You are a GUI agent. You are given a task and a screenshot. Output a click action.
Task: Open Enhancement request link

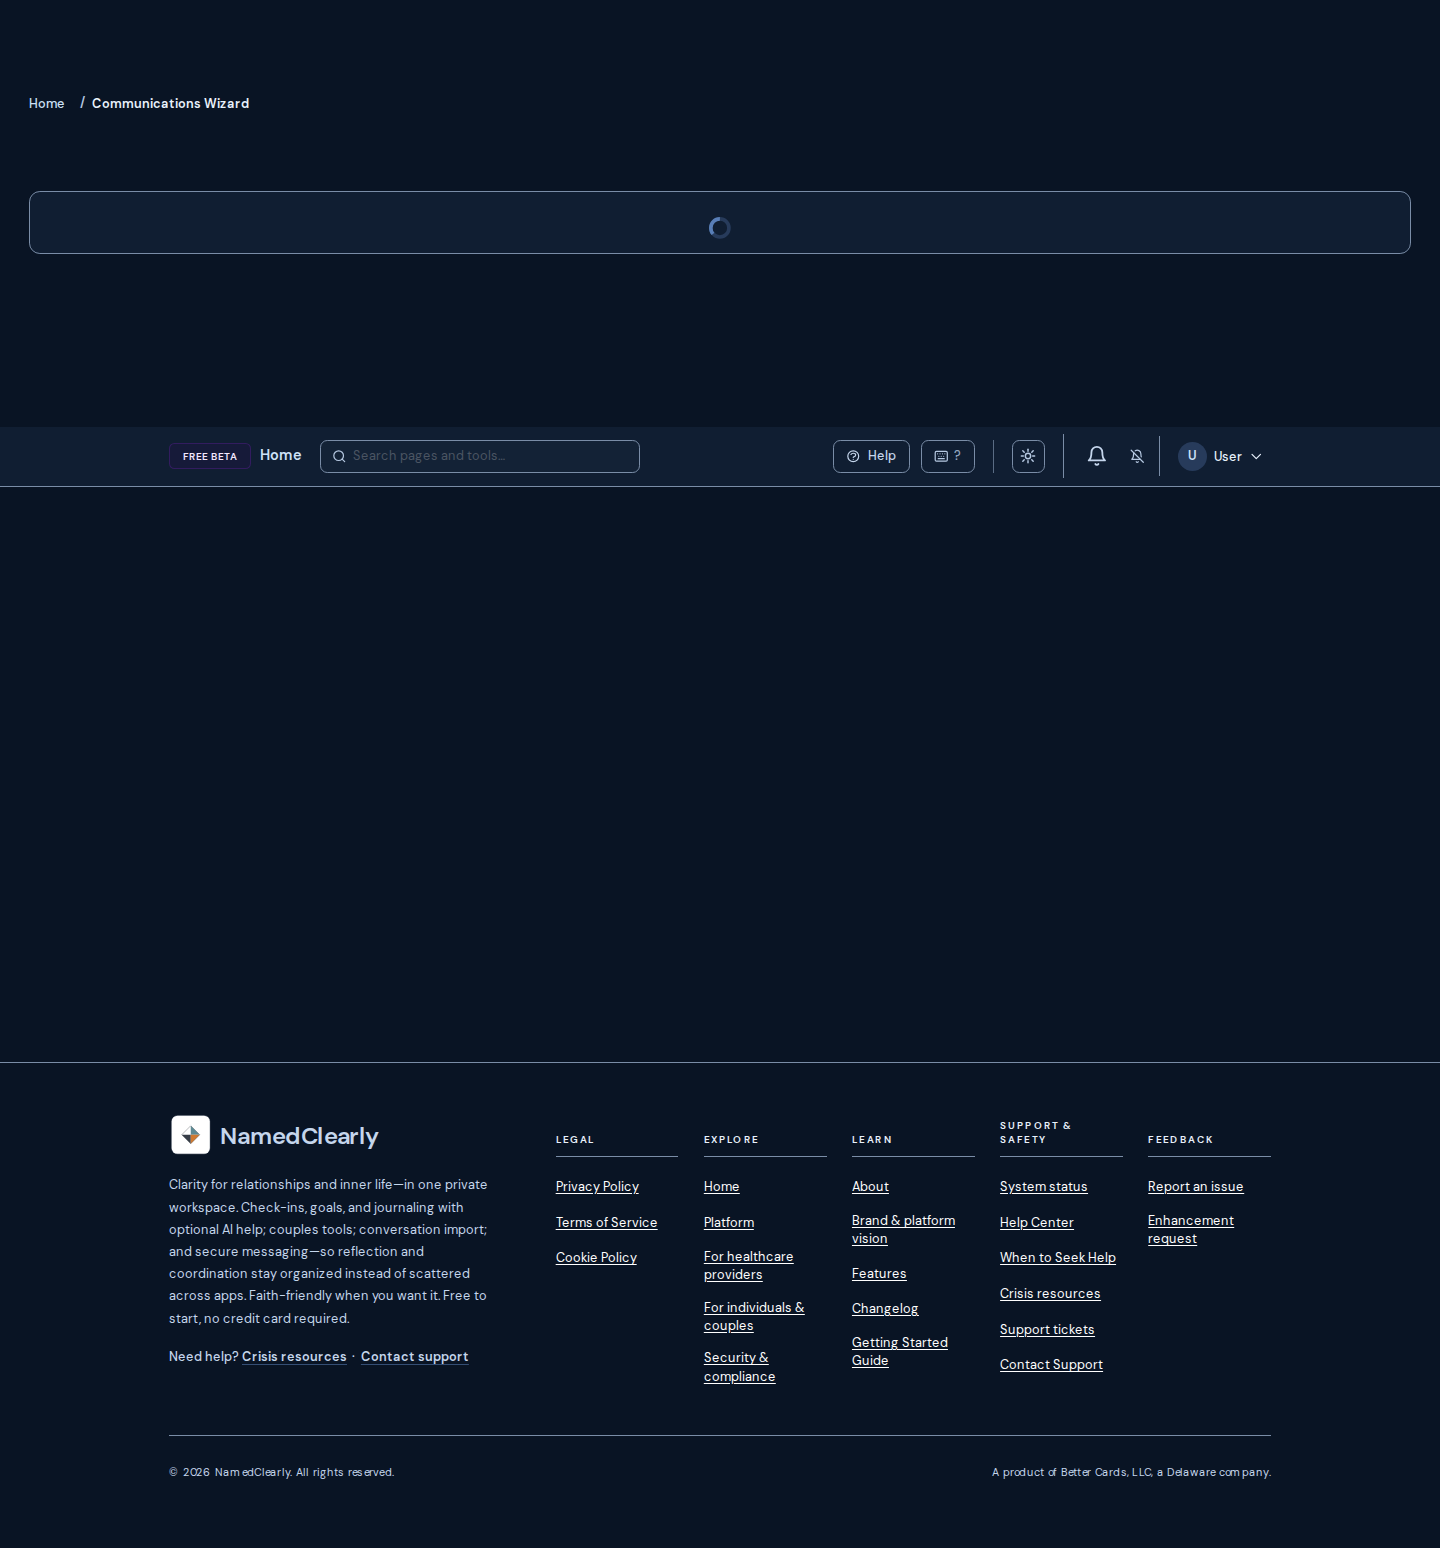[x=1191, y=1229]
